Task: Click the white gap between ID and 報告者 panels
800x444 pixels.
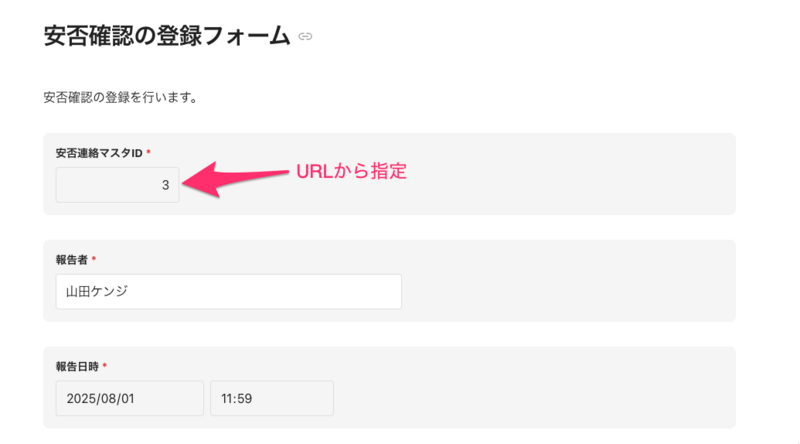Action: click(390, 227)
